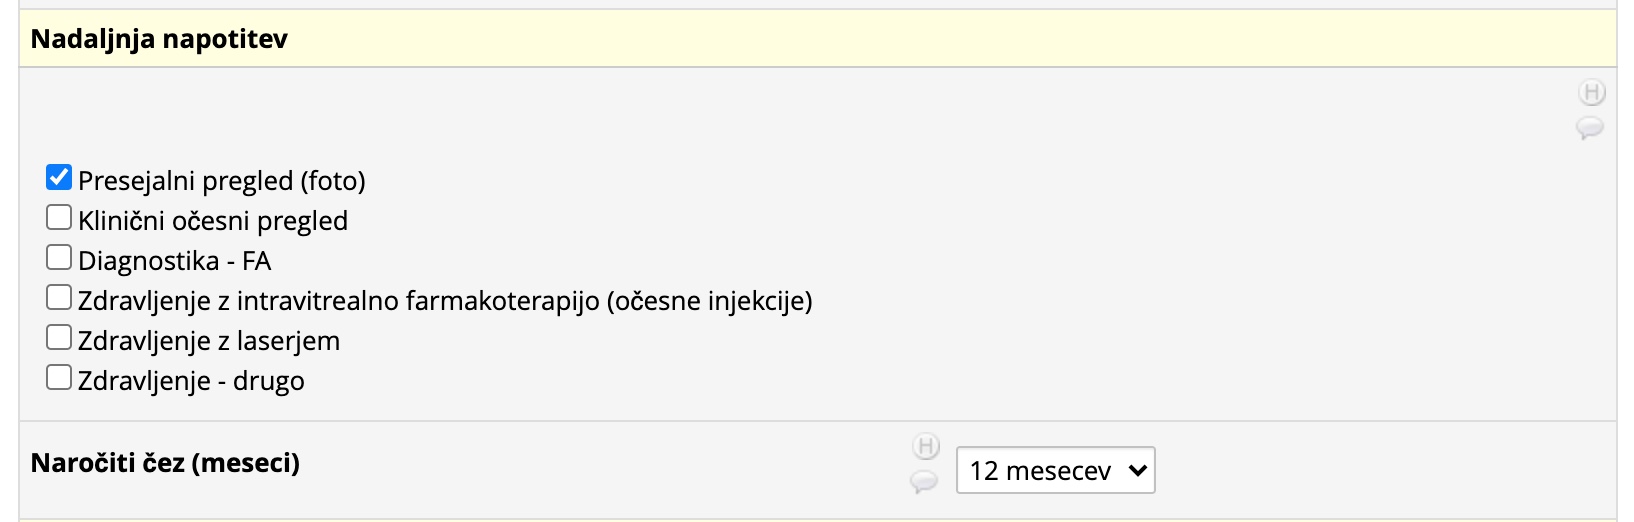Enable the Klinični očesni pregled checkbox

coord(59,218)
